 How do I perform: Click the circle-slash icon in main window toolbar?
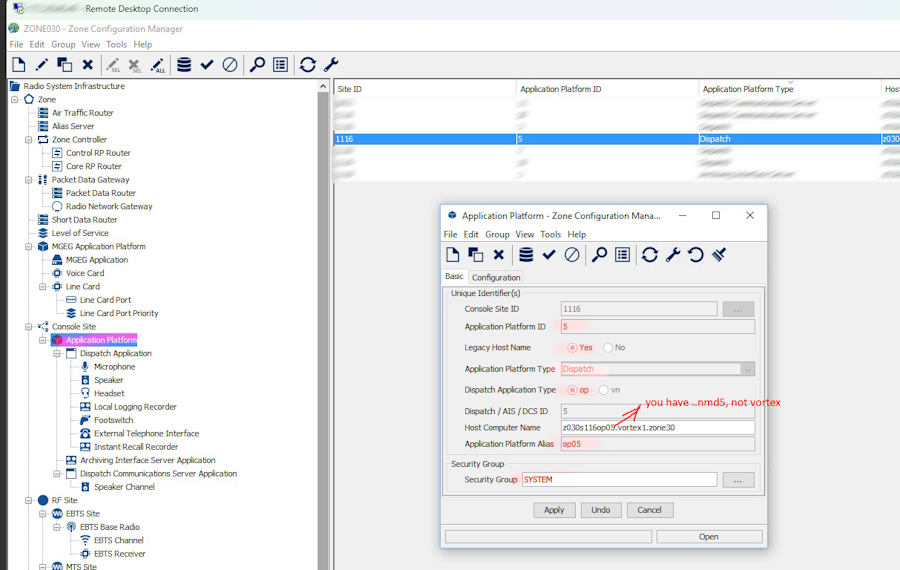click(x=230, y=65)
